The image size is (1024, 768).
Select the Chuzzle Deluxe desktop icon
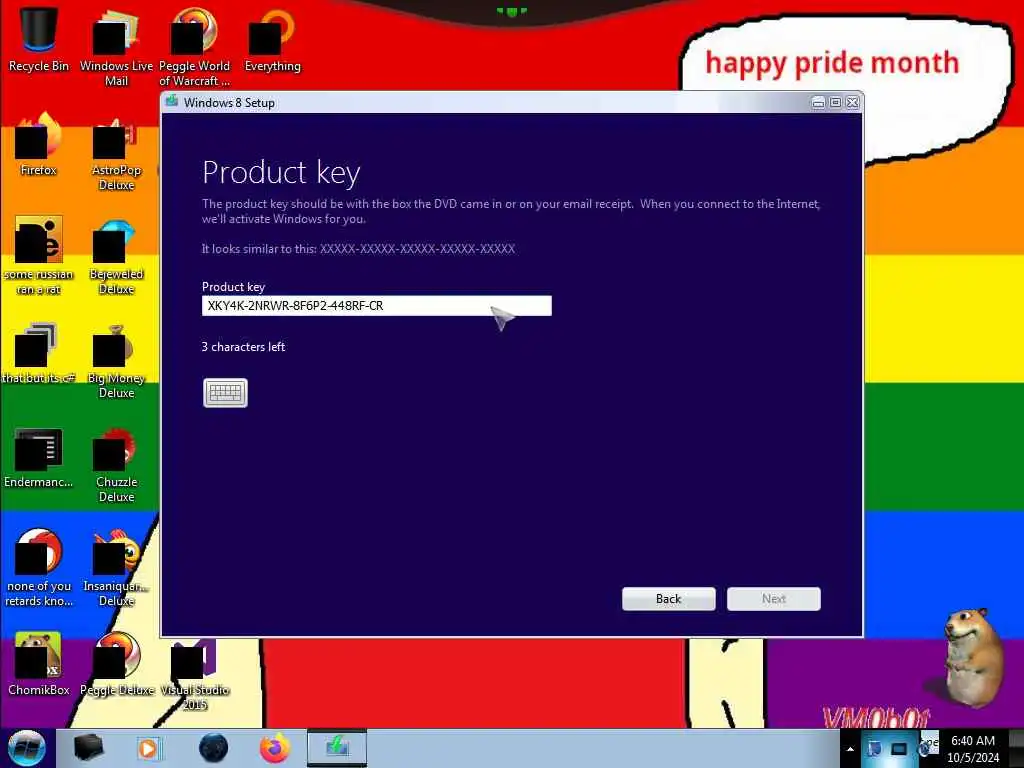point(116,464)
